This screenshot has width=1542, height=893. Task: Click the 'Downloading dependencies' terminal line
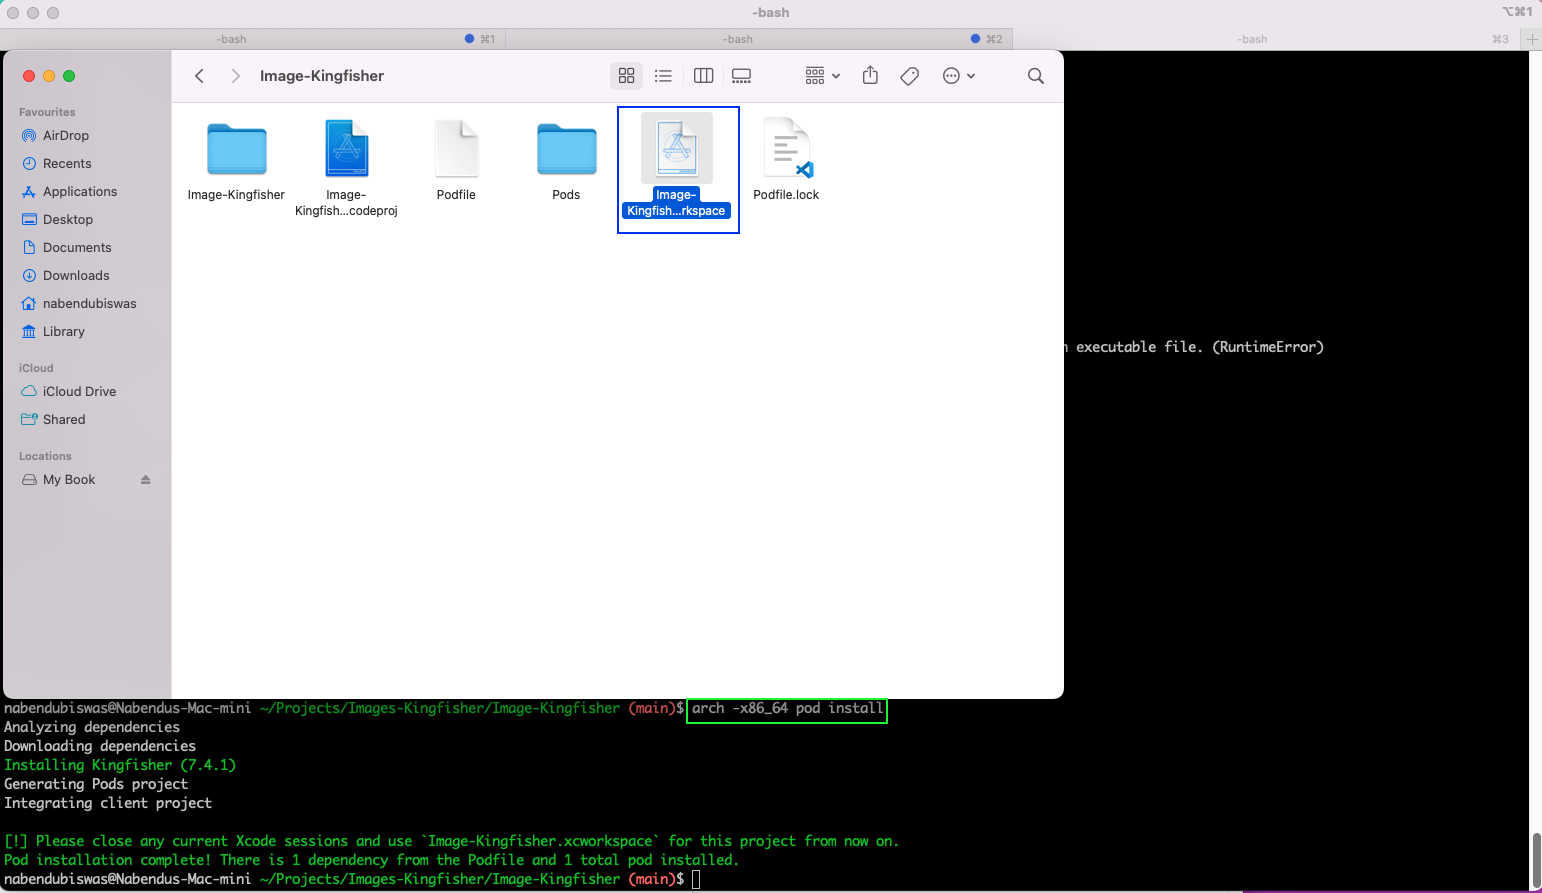(x=100, y=746)
